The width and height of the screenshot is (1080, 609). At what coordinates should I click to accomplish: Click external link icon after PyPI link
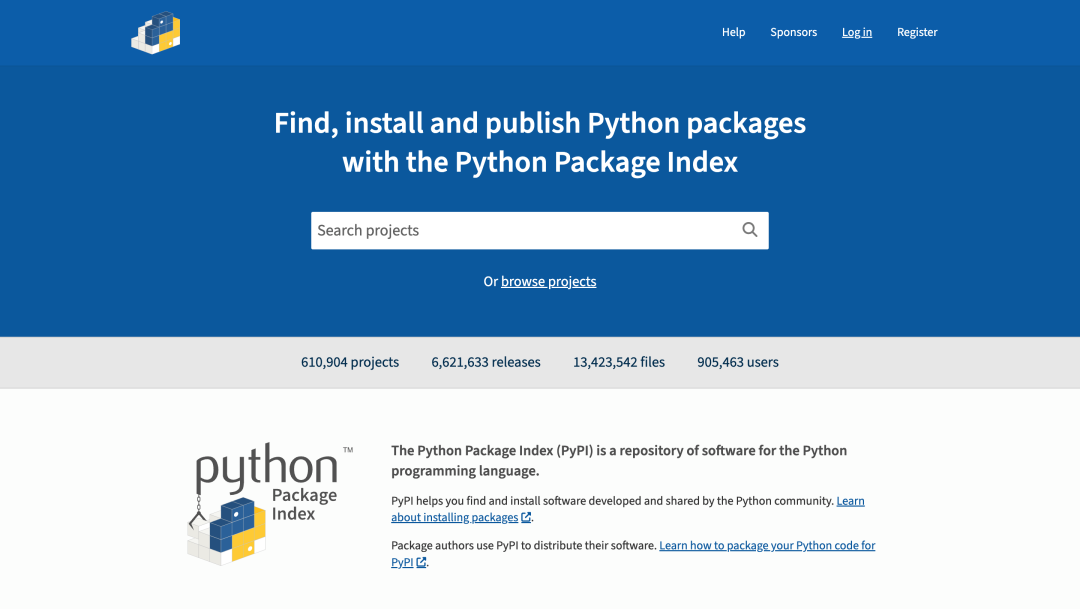click(x=421, y=562)
